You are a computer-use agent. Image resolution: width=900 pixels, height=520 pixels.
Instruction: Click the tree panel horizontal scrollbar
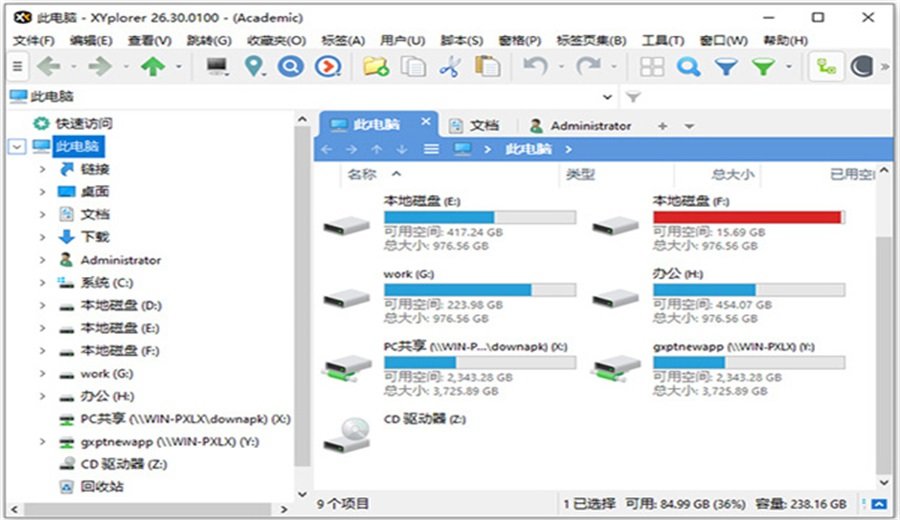(148, 509)
